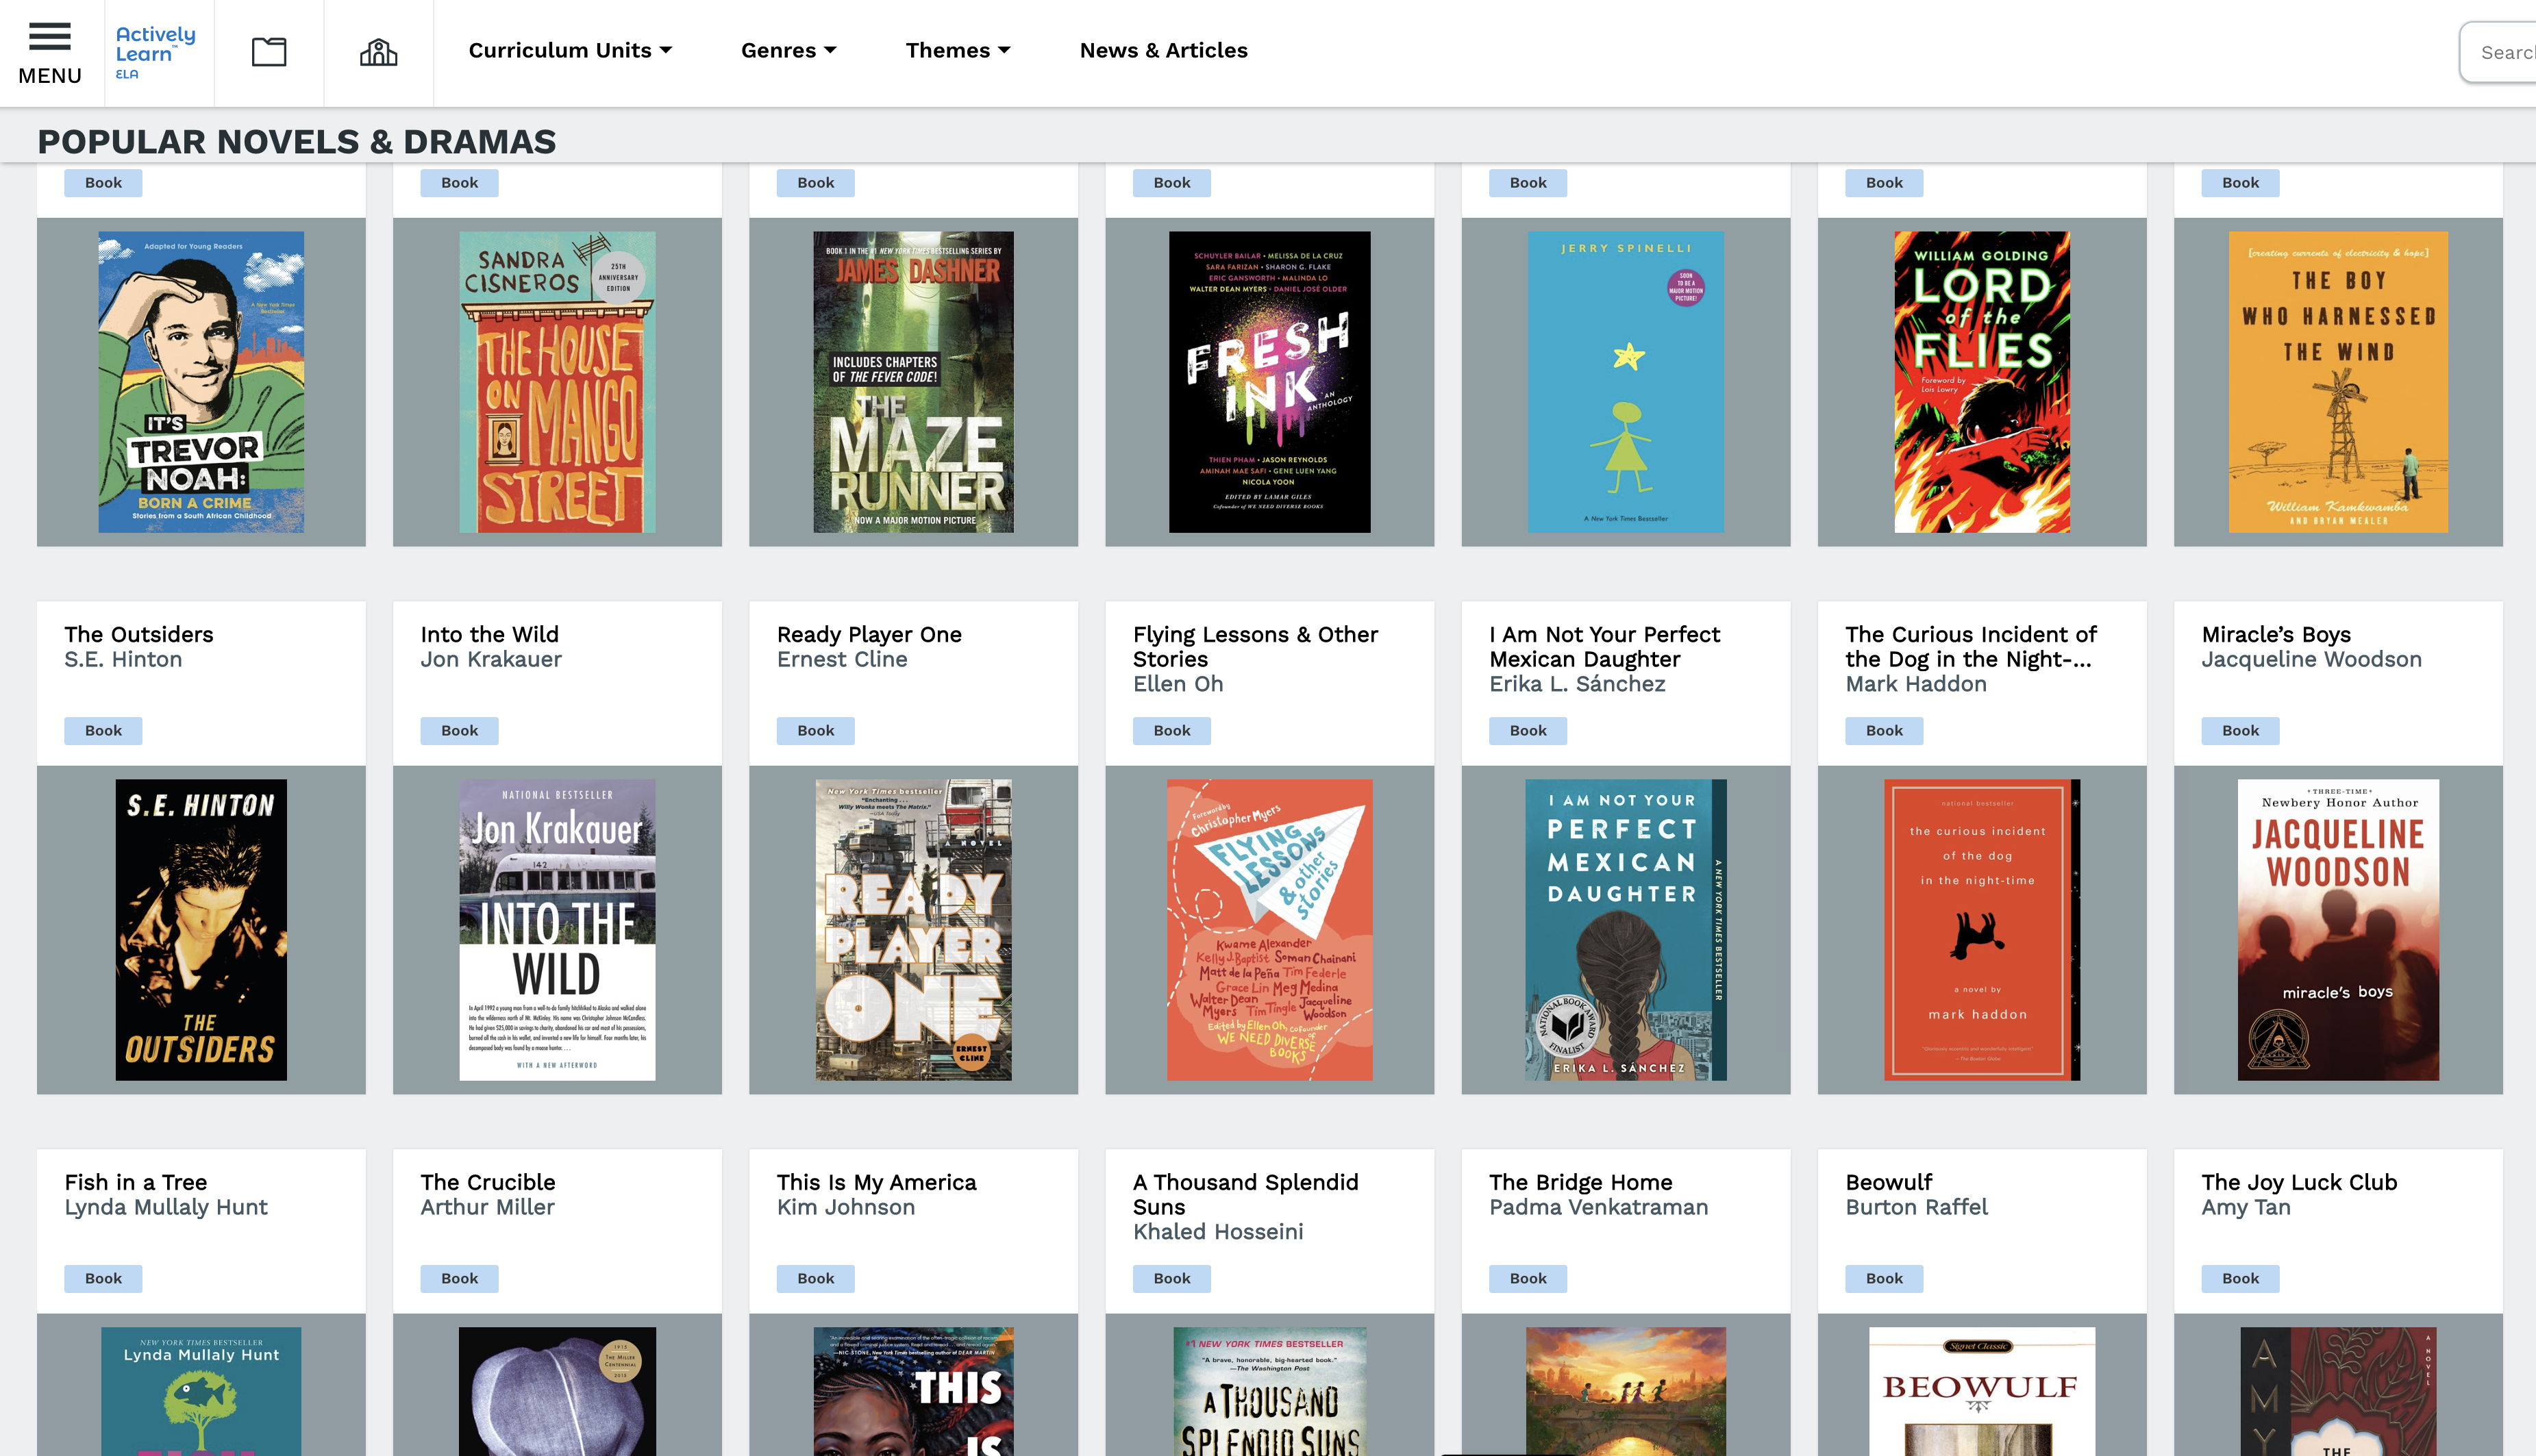Open the Perfect Mexican Daughter cover image
The image size is (2536, 1456).
1625,930
